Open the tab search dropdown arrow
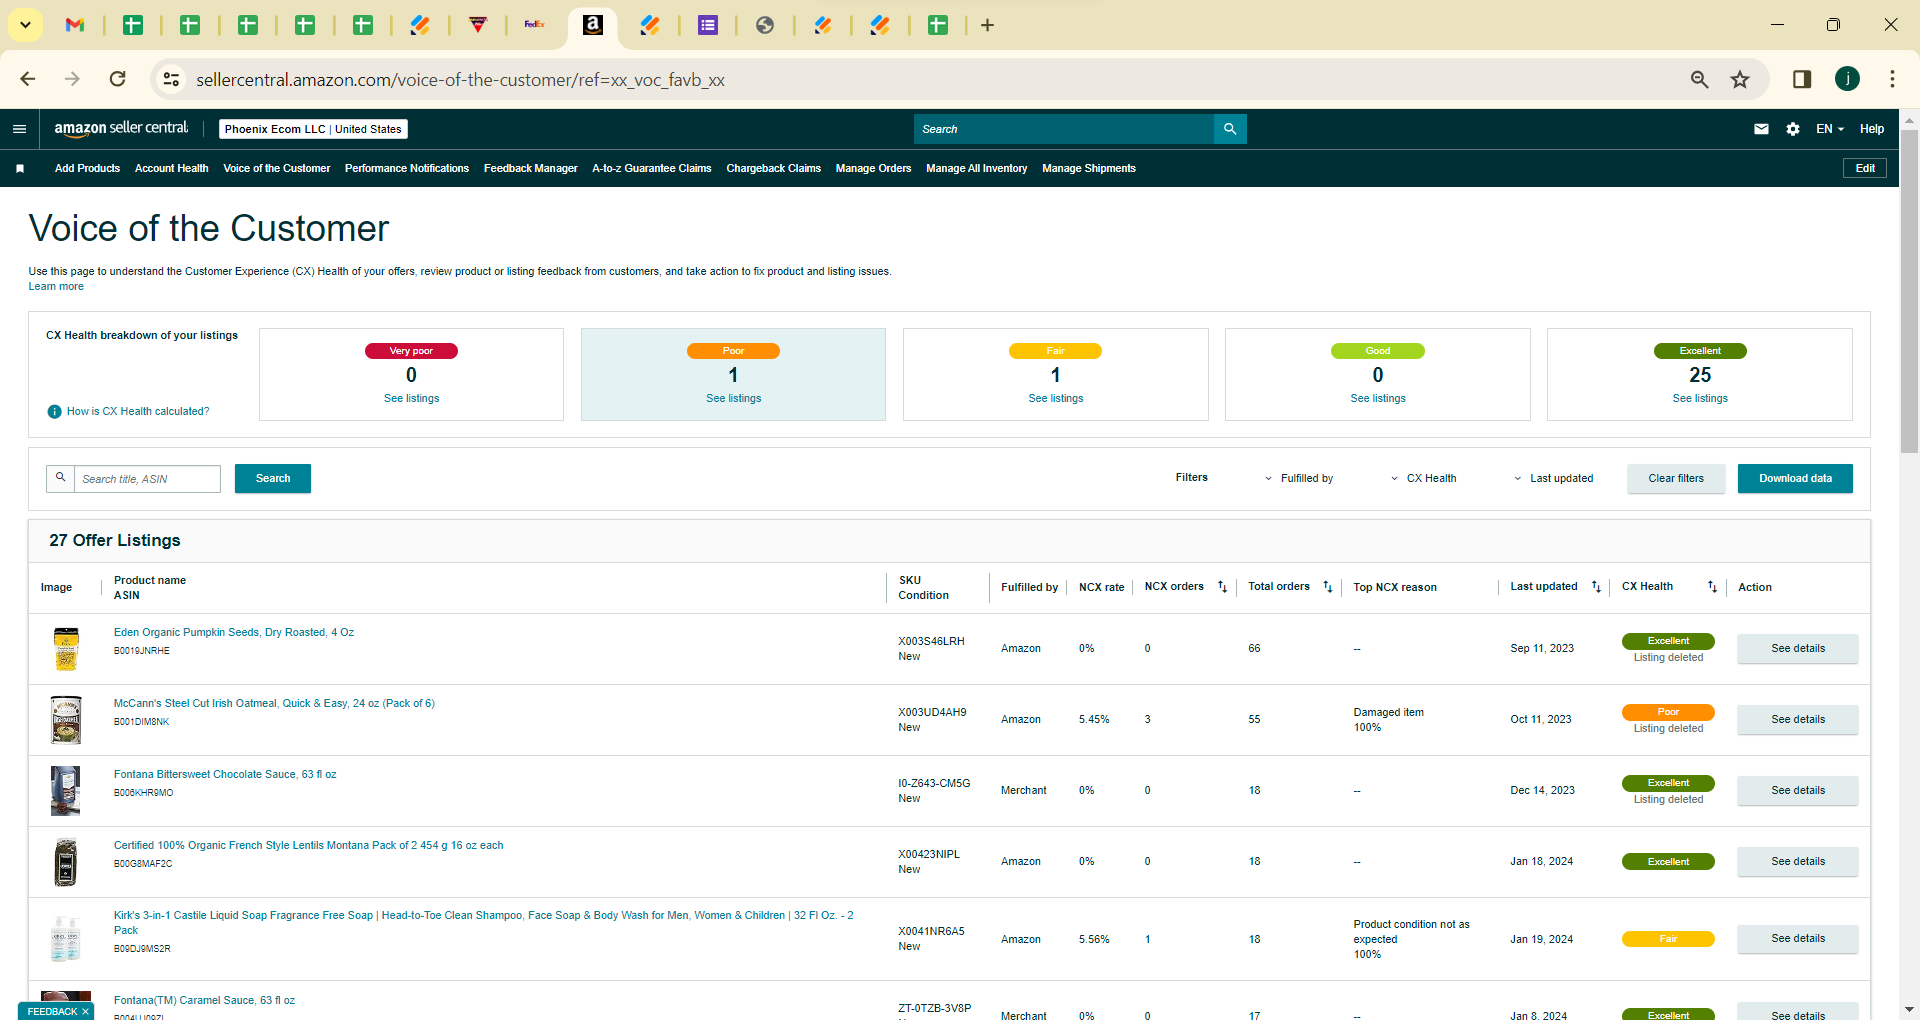The width and height of the screenshot is (1920, 1020). tap(25, 25)
